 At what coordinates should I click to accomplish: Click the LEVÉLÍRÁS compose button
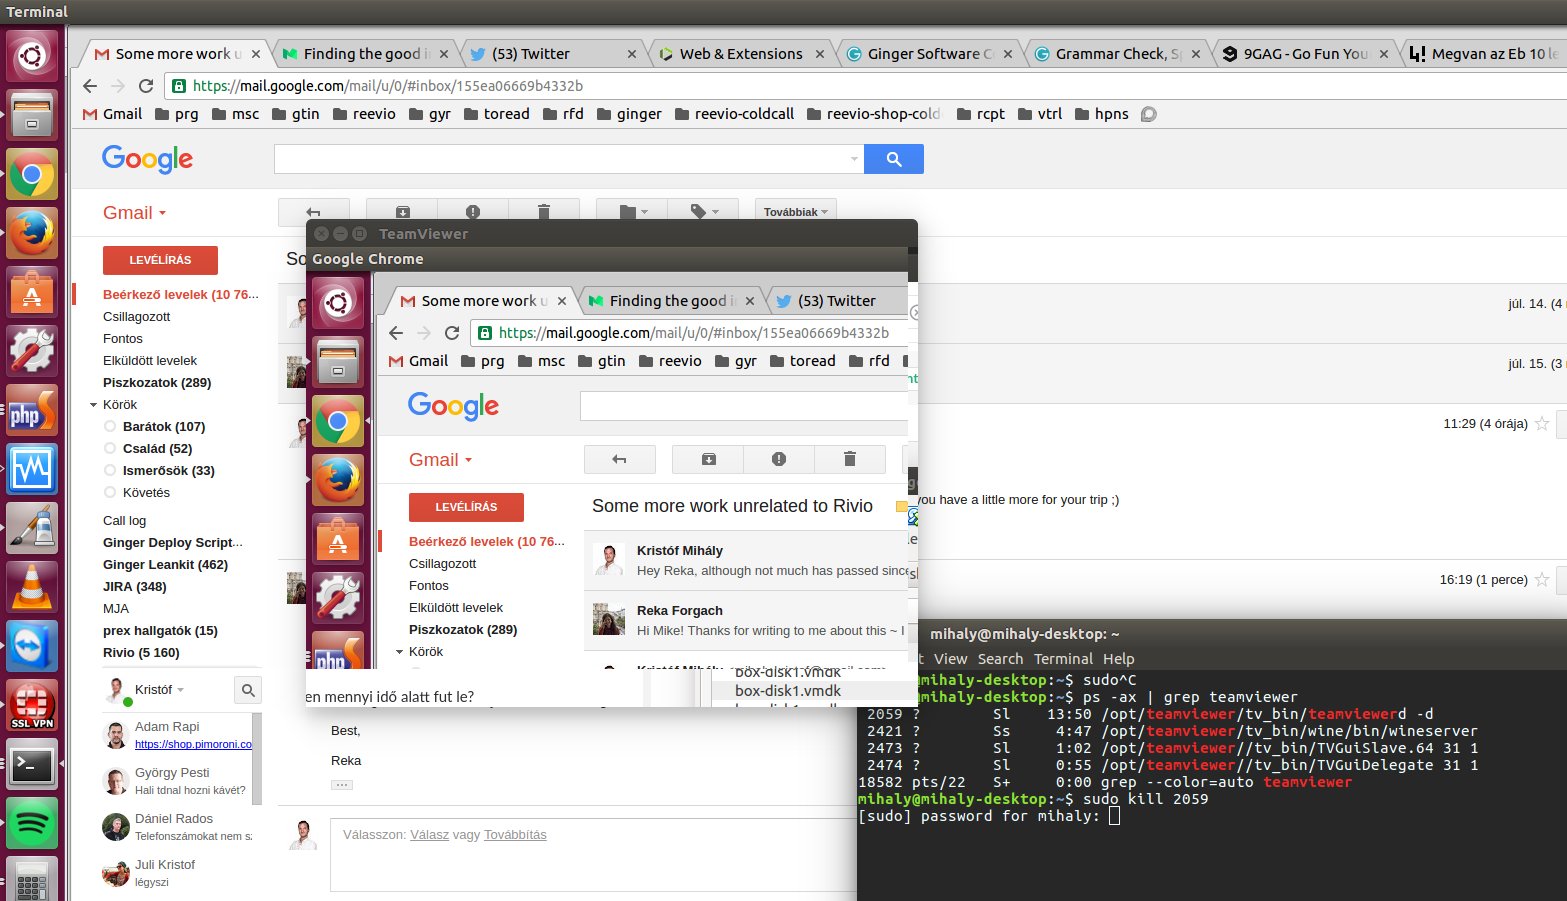(x=160, y=260)
